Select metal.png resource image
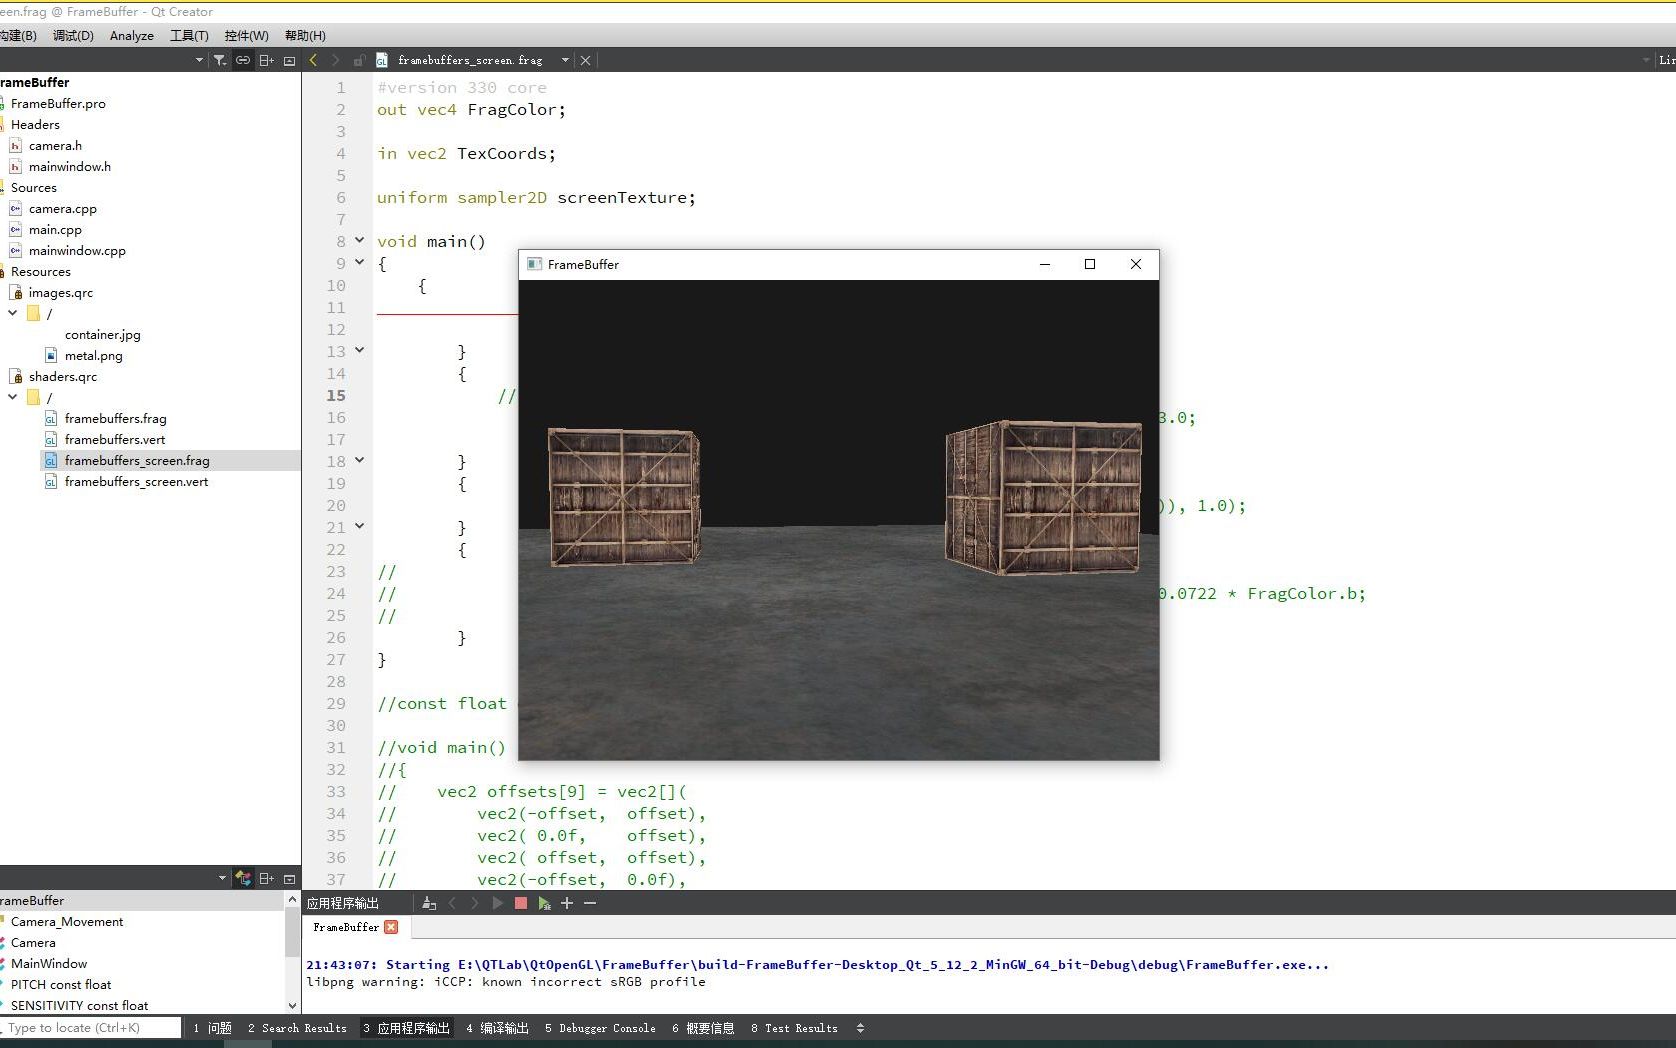The width and height of the screenshot is (1676, 1048). 94,355
